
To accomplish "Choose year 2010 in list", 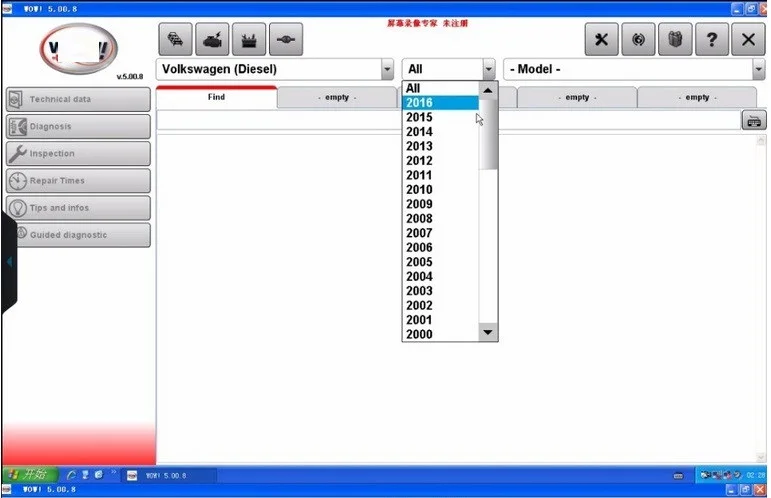I will [440, 189].
